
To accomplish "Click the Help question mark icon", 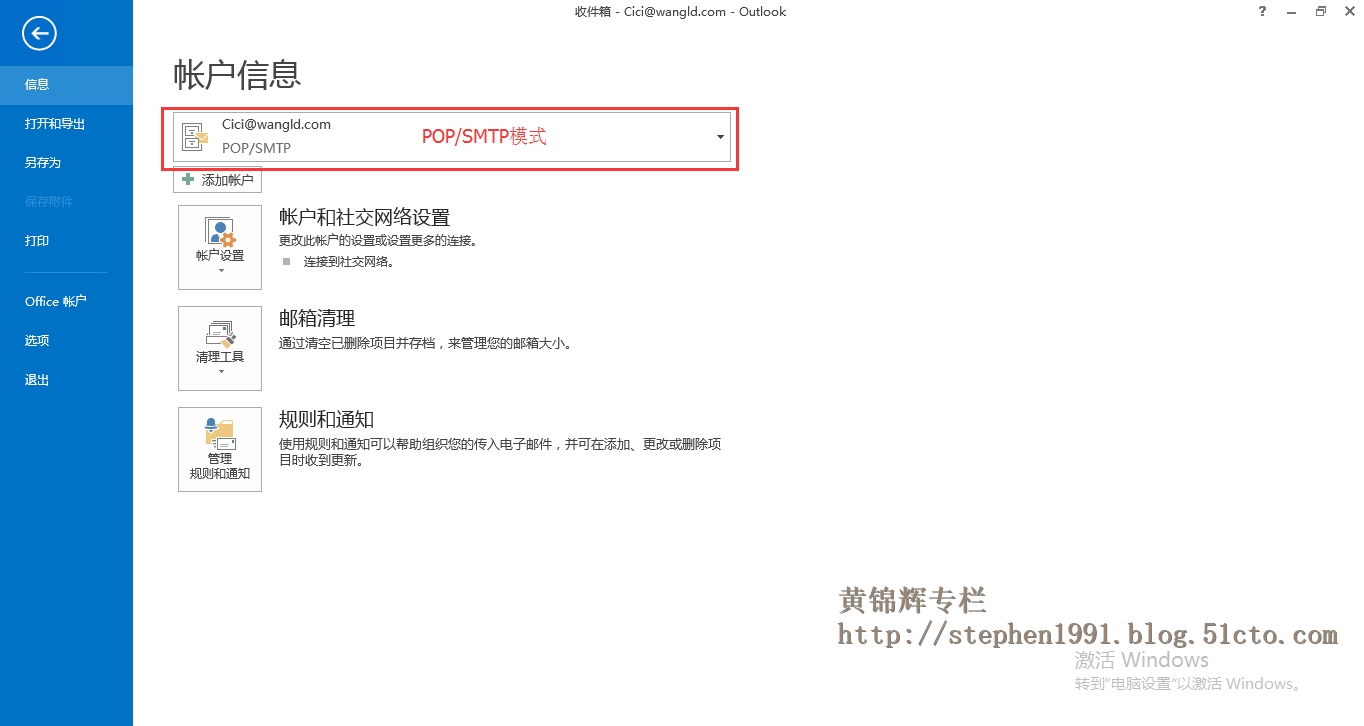I will point(1263,12).
